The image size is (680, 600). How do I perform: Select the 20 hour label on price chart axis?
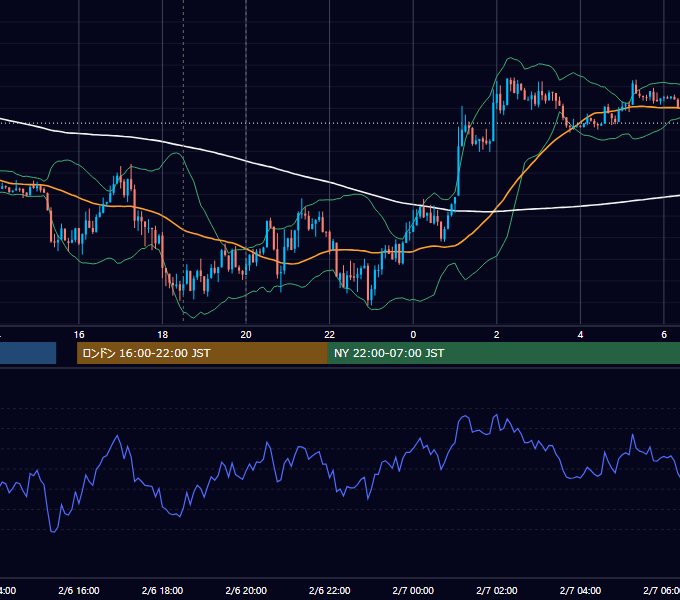(246, 335)
